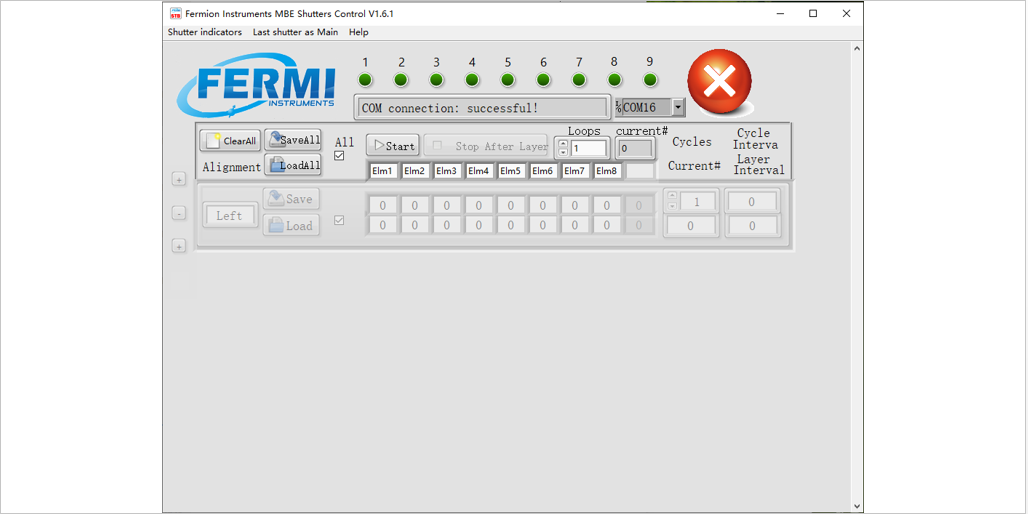Click the plus button below the minus button

[178, 246]
